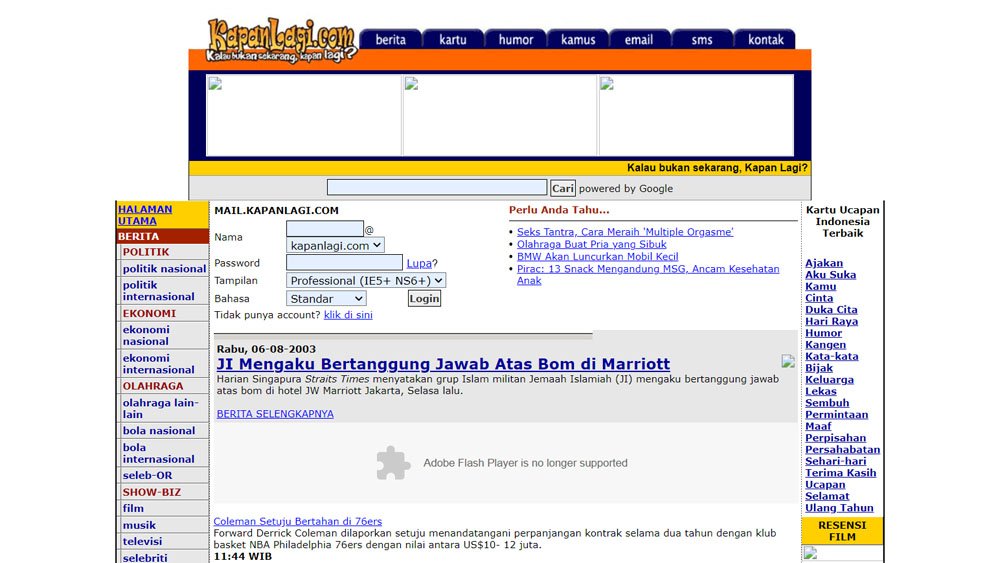The image size is (1000, 563).
Task: Focus the Password field
Action: pos(344,262)
